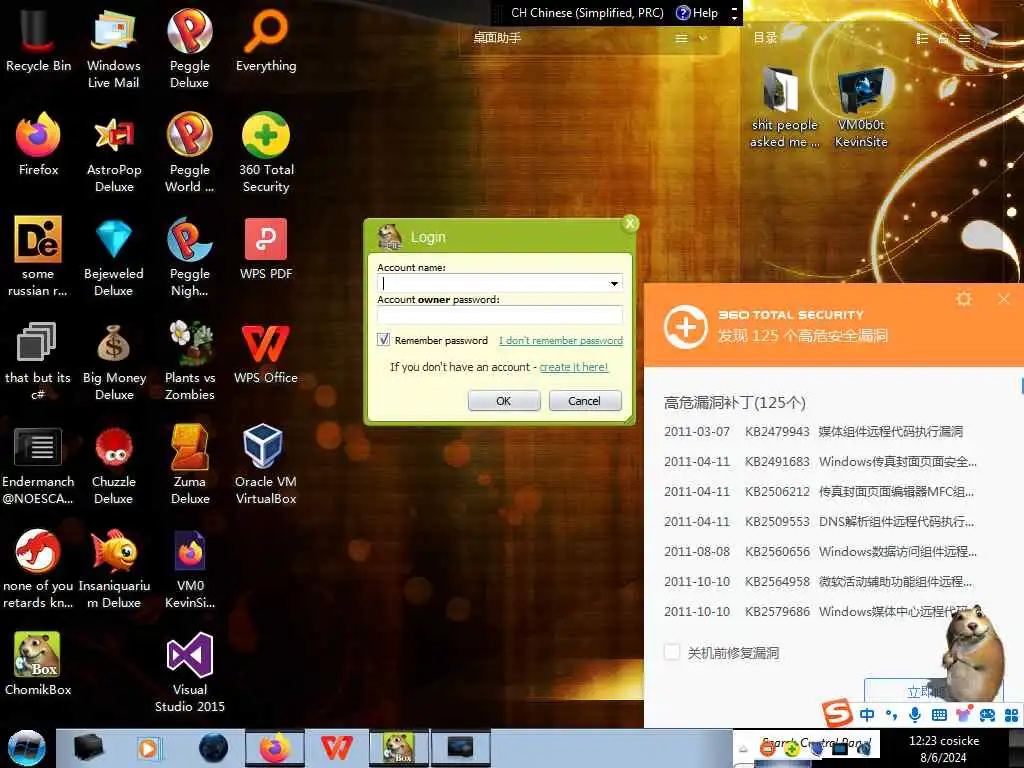Click CH Chinese language indicator
Image resolution: width=1024 pixels, height=768 pixels.
point(587,13)
